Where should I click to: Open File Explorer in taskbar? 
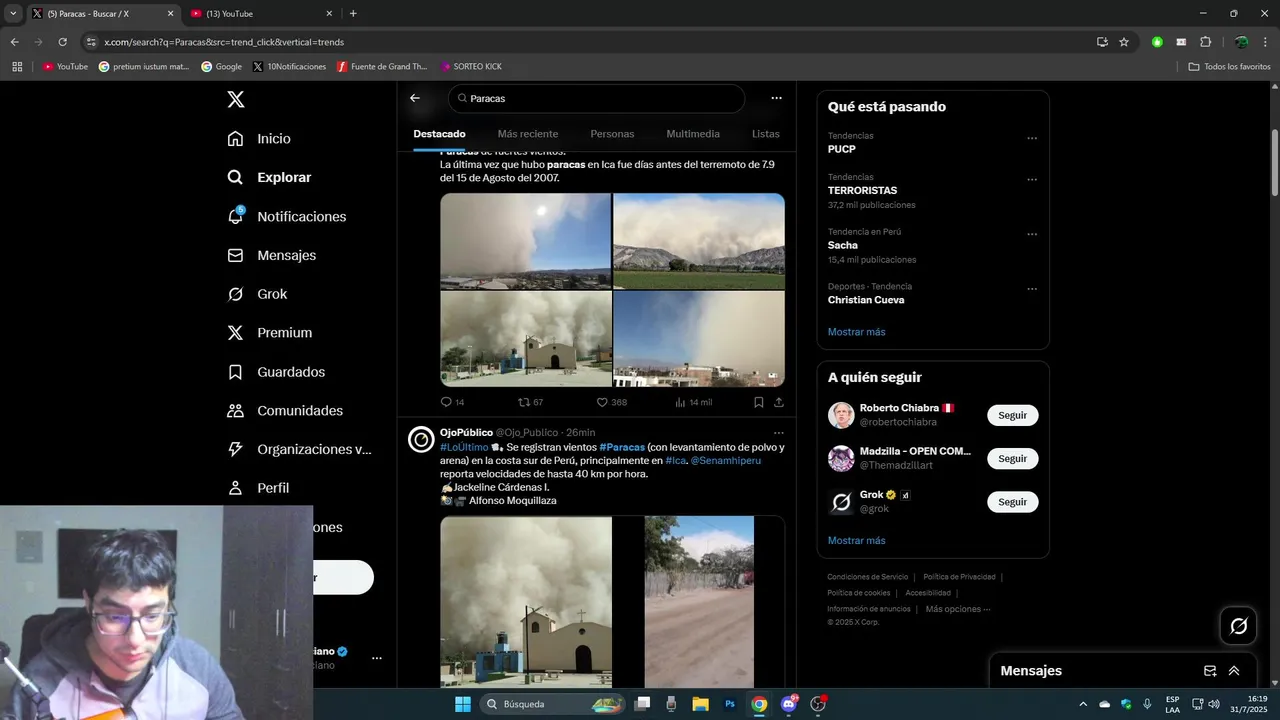pos(700,704)
